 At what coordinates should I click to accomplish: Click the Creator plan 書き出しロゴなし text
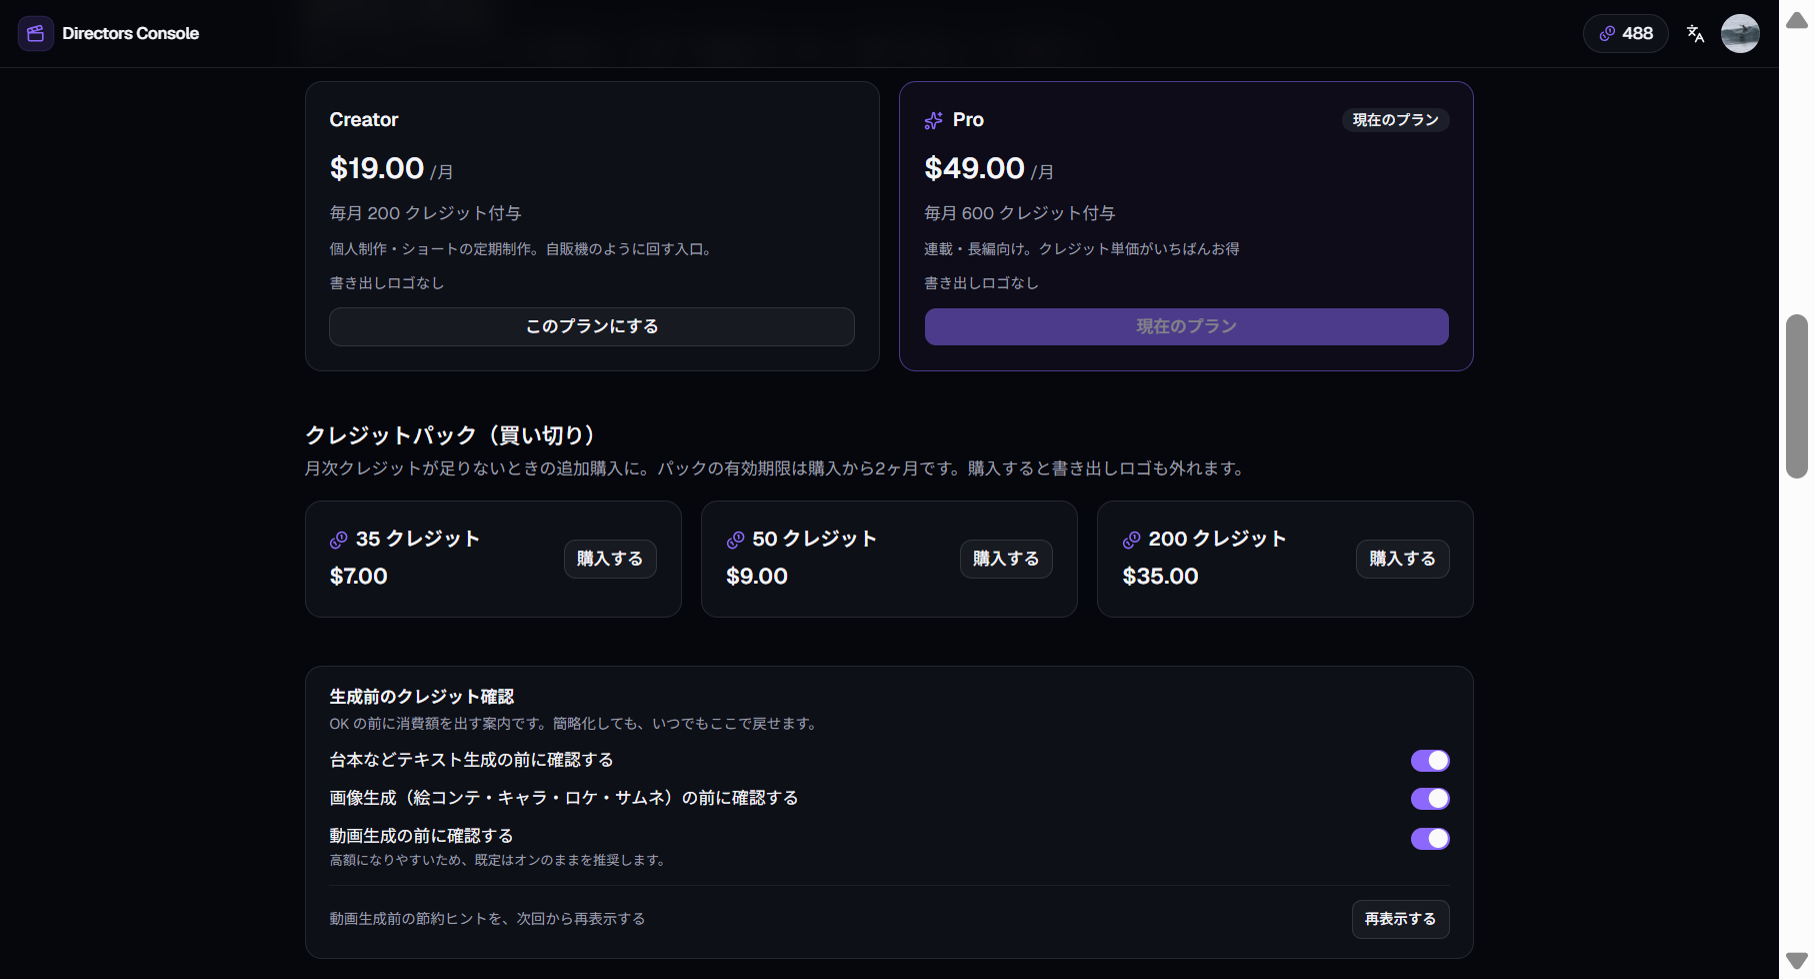pyautogui.click(x=387, y=283)
